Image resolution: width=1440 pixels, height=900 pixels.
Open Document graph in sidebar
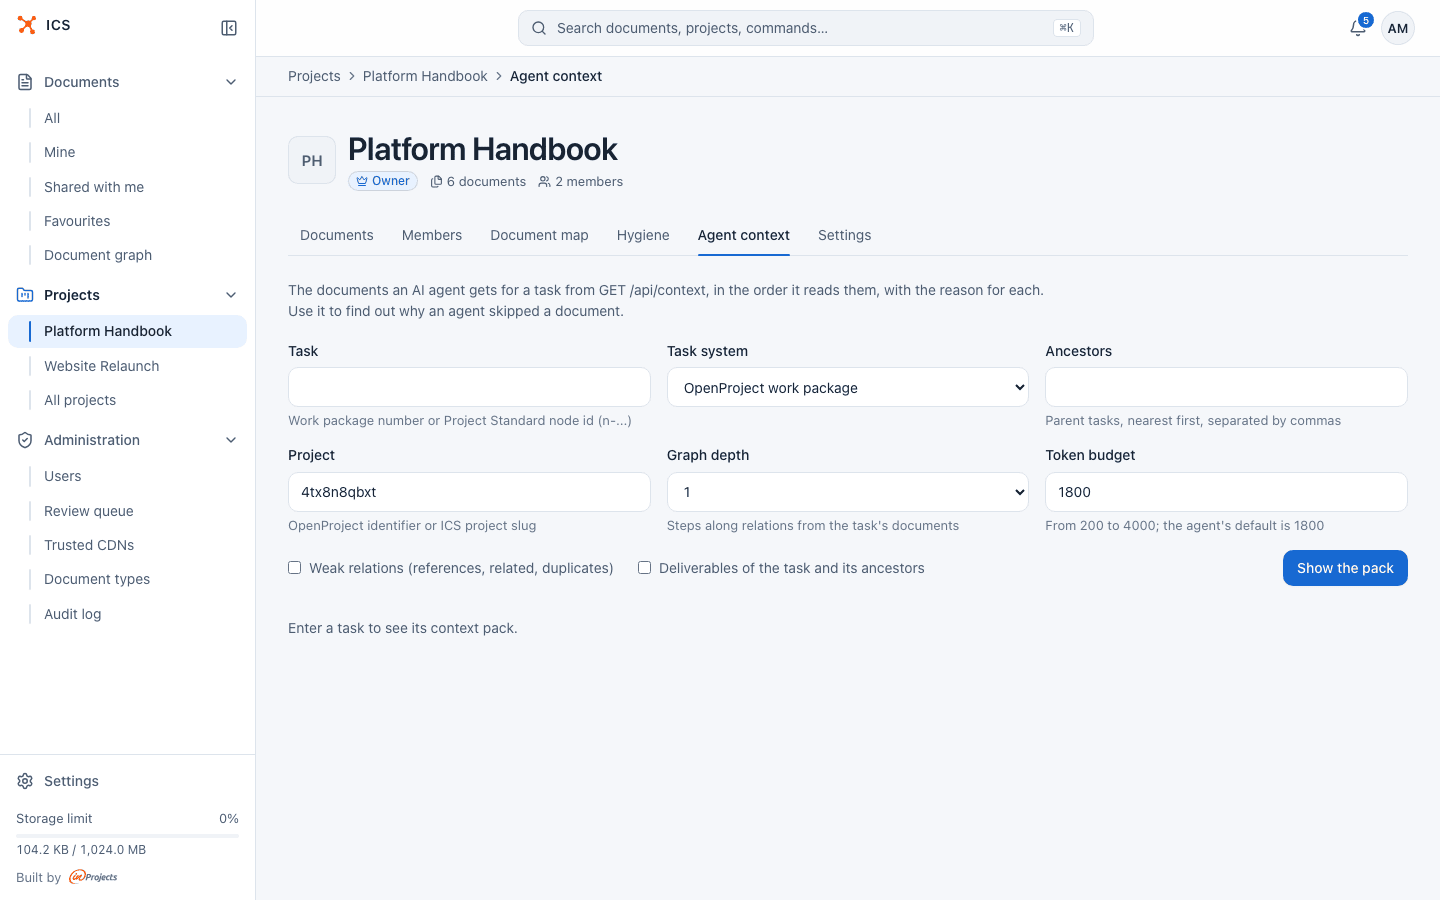pyautogui.click(x=128, y=255)
